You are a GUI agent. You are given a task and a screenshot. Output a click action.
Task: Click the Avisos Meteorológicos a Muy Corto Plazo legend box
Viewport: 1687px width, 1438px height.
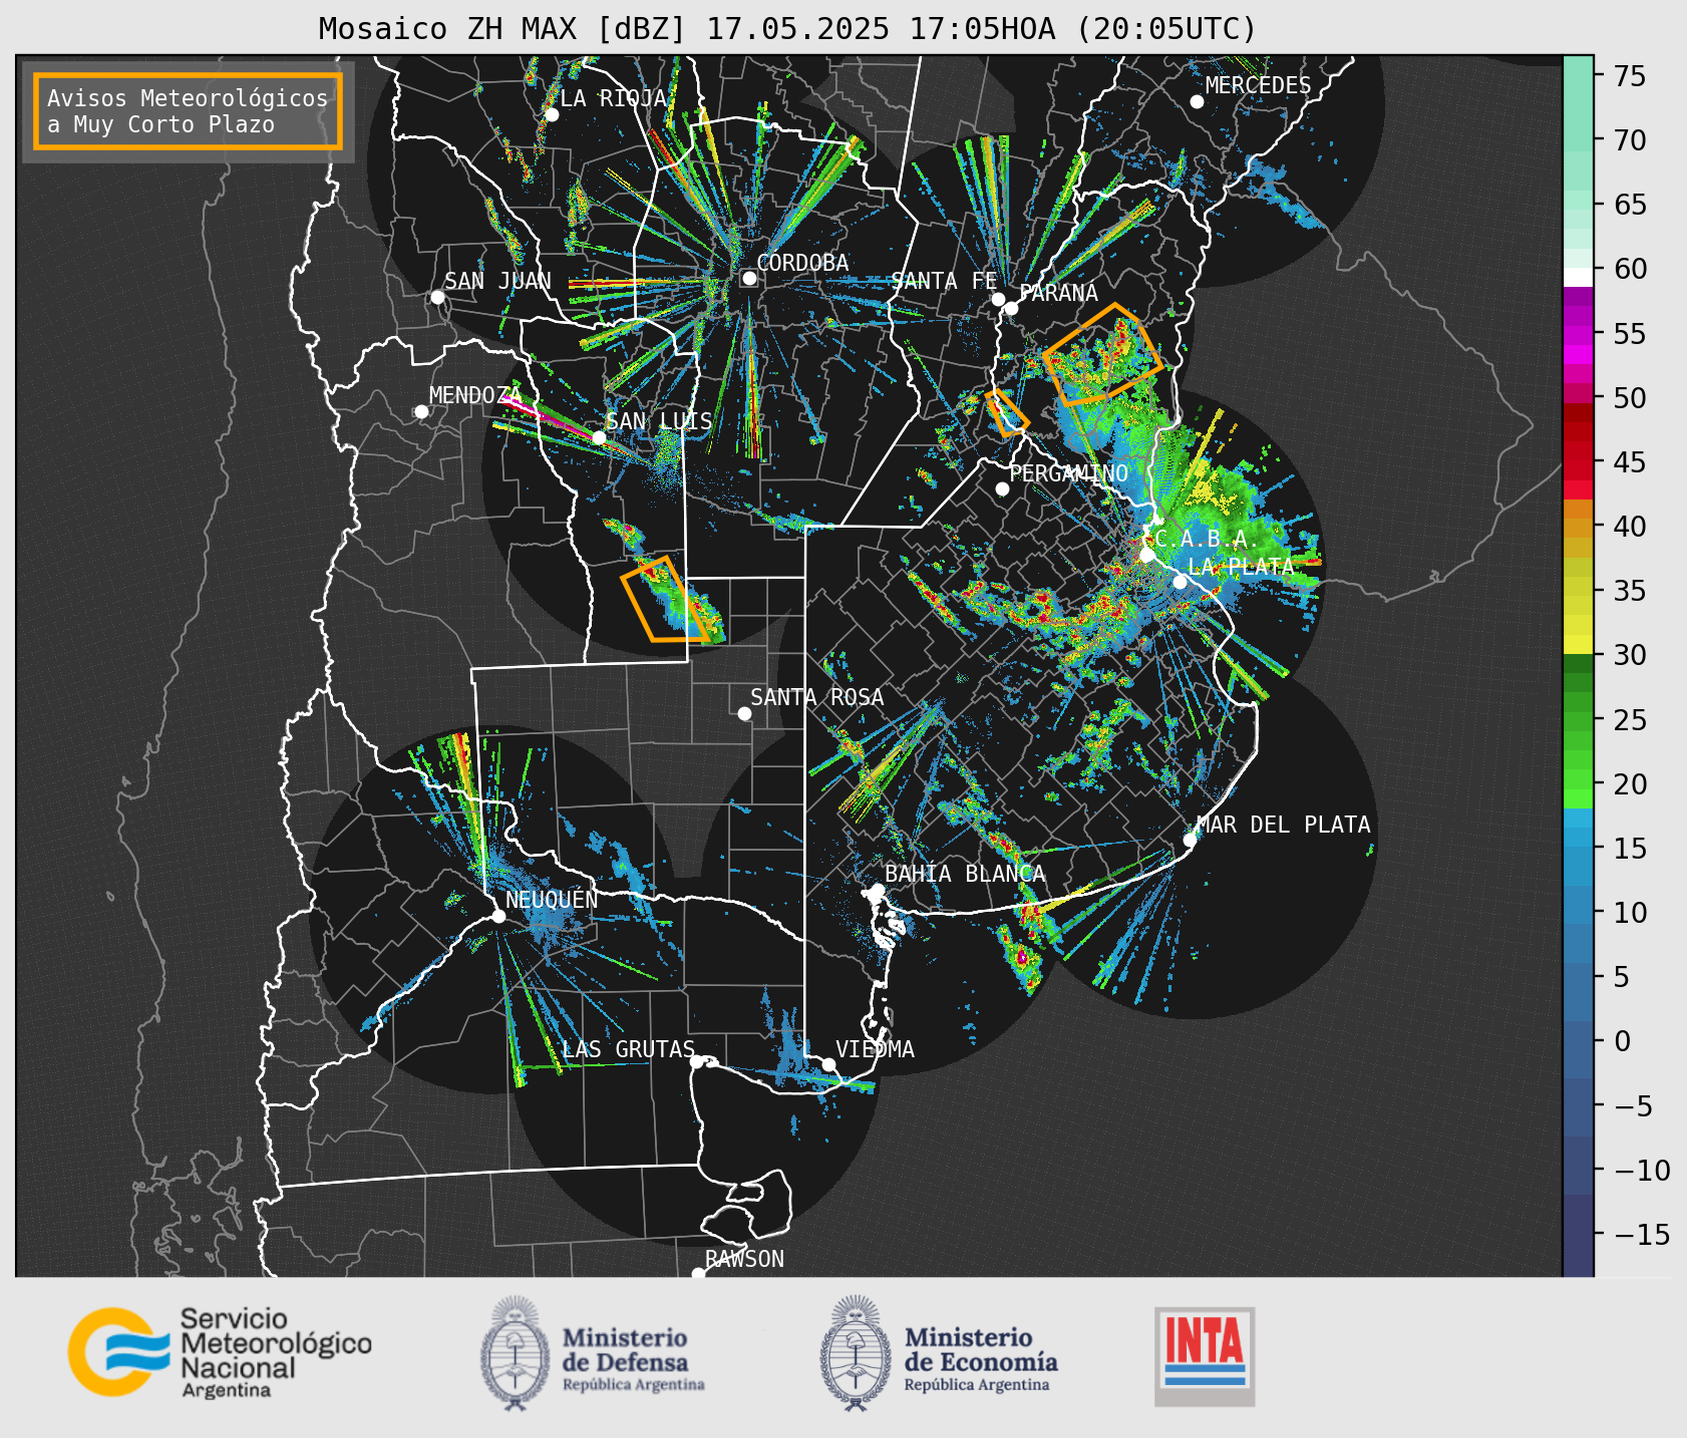click(188, 111)
